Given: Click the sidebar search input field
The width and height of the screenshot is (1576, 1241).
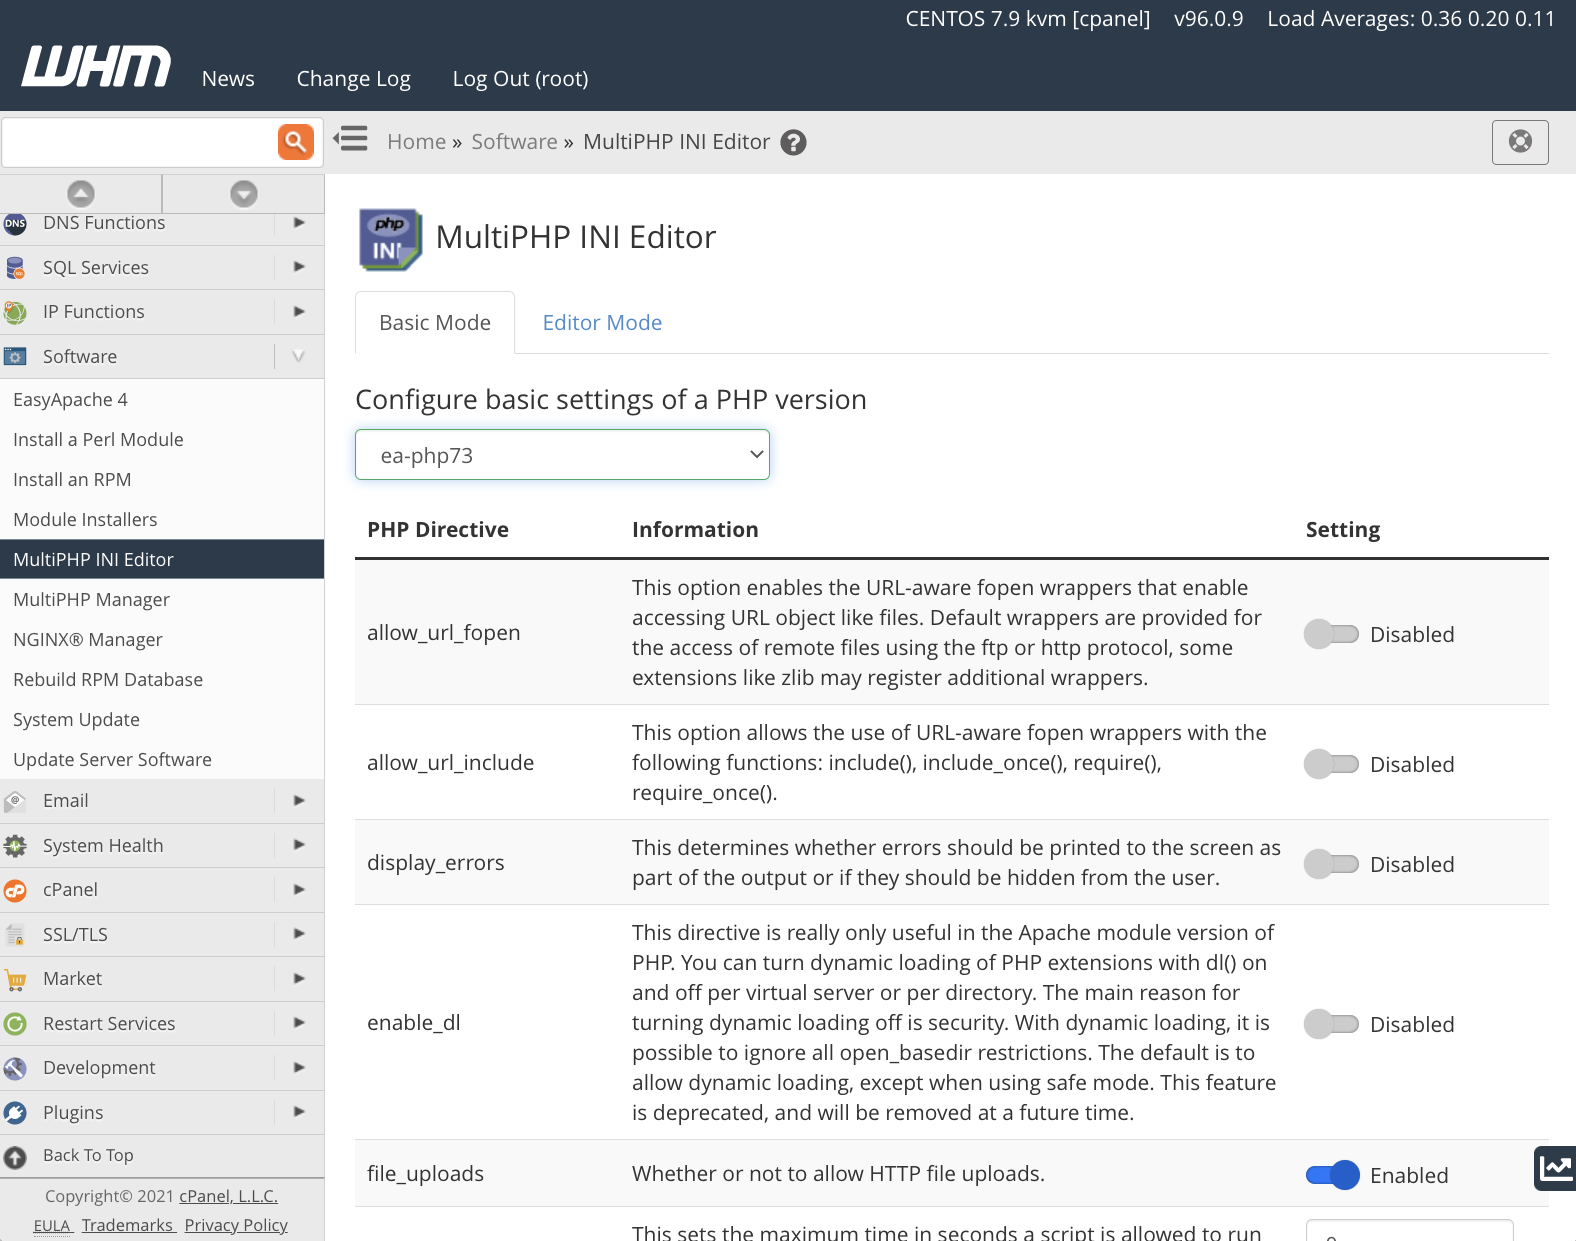Looking at the screenshot, I should [x=140, y=142].
